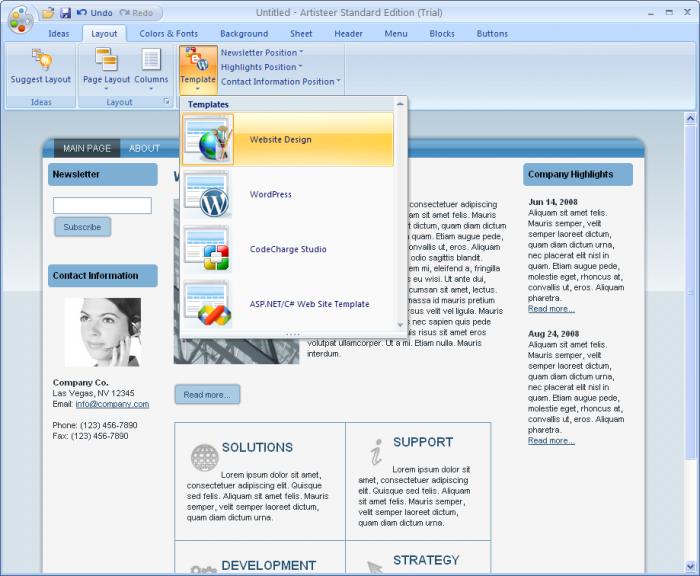Click the Undo button
This screenshot has width=700, height=576.
[x=94, y=13]
